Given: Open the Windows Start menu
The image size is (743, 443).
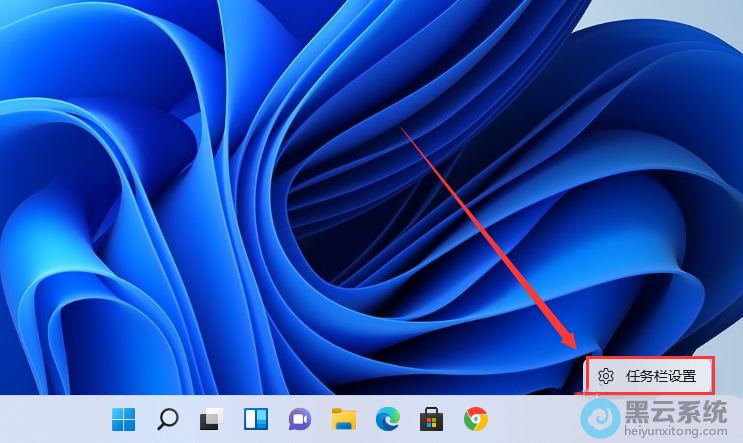Looking at the screenshot, I should (124, 419).
